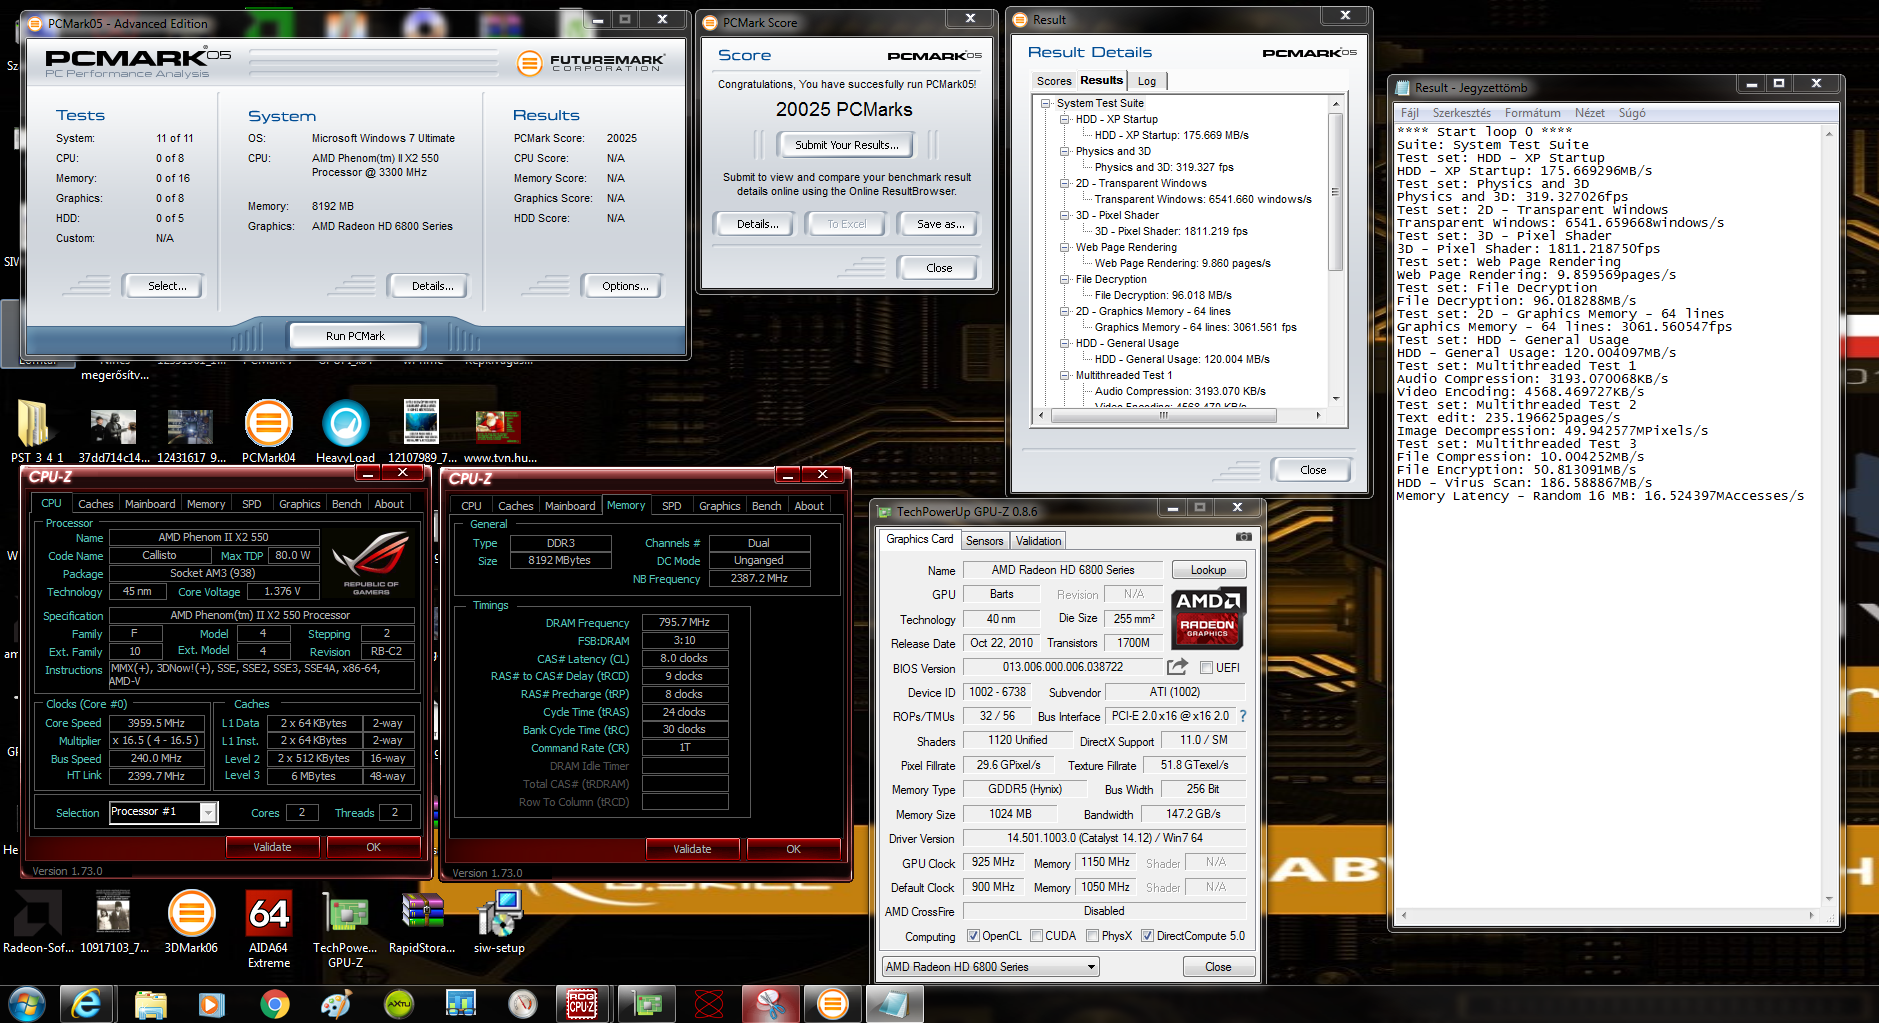Collapse the 2D - Transparent Windows node
Viewport: 1879px width, 1023px height.
[1065, 183]
